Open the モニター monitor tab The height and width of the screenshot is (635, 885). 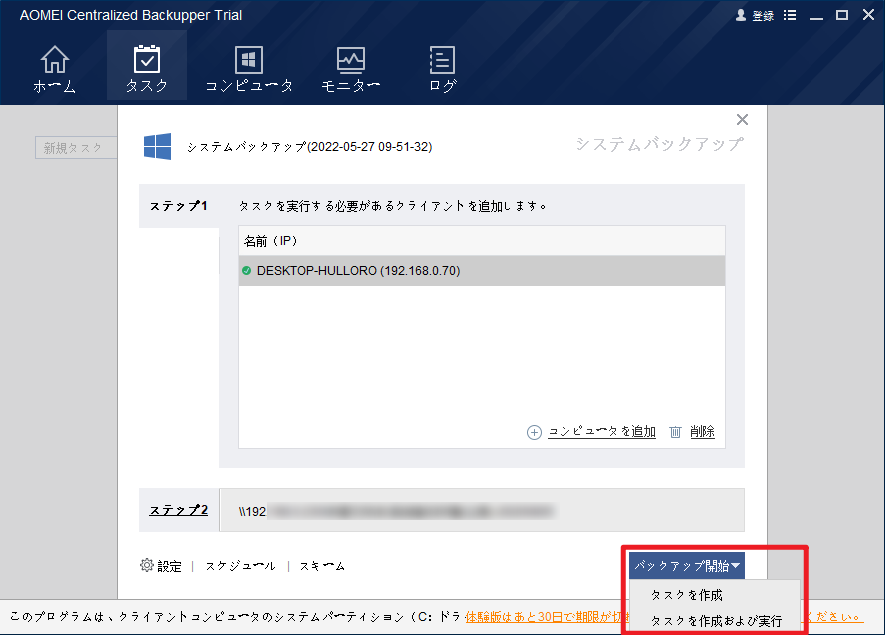[x=351, y=69]
